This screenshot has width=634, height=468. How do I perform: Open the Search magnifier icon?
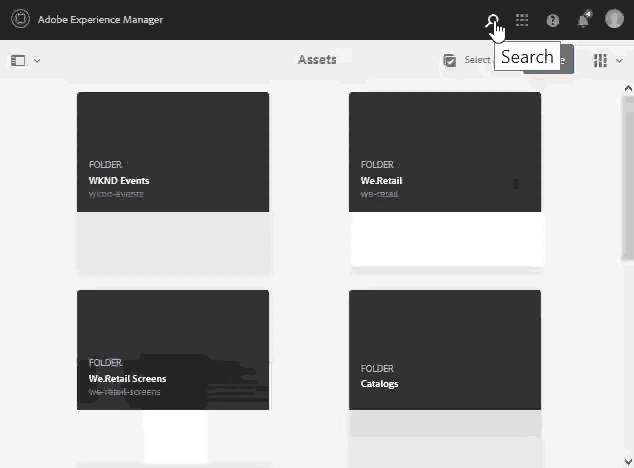tap(492, 20)
